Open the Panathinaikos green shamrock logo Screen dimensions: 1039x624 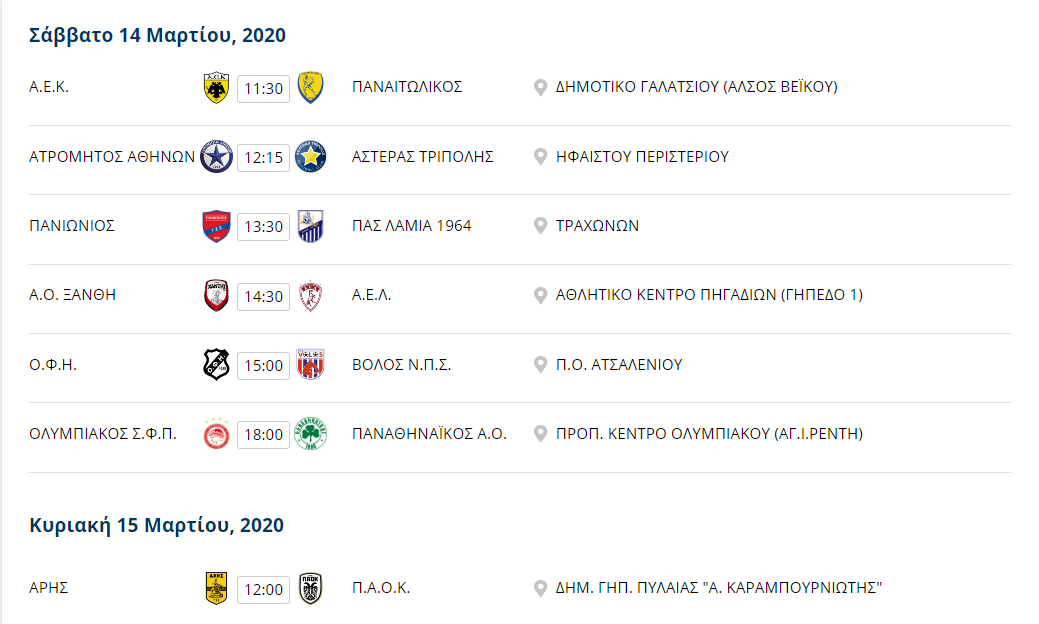pos(310,434)
